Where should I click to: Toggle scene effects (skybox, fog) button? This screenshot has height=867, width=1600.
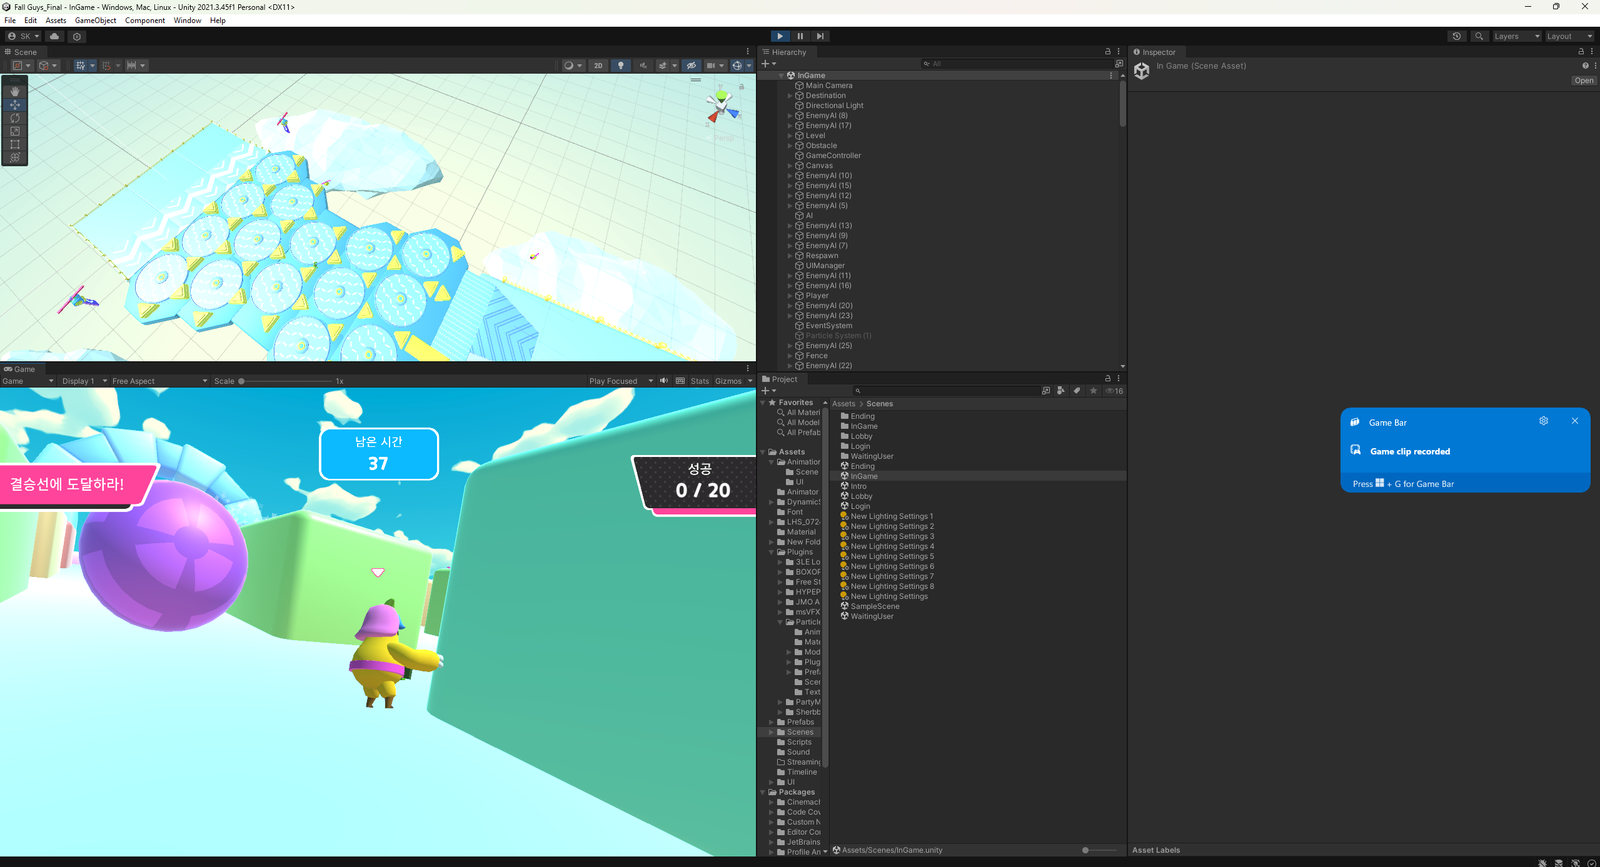[662, 65]
